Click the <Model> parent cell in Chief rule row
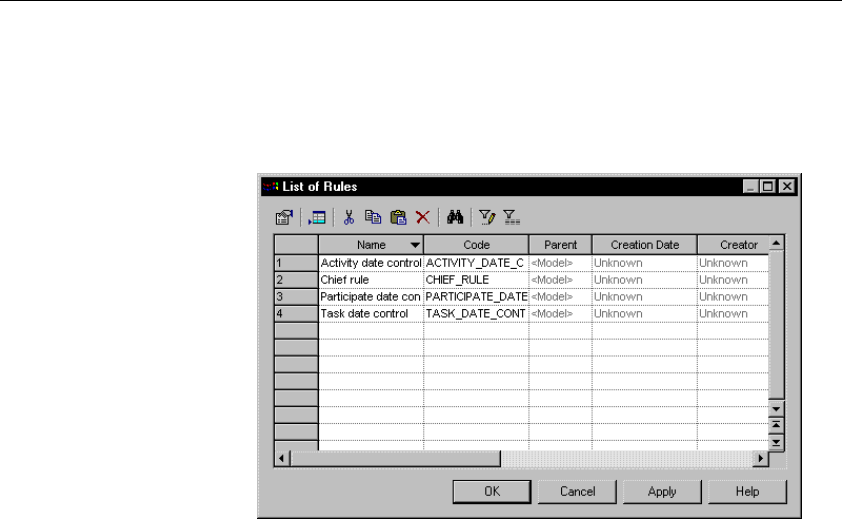The height and width of the screenshot is (519, 842). pyautogui.click(x=560, y=280)
